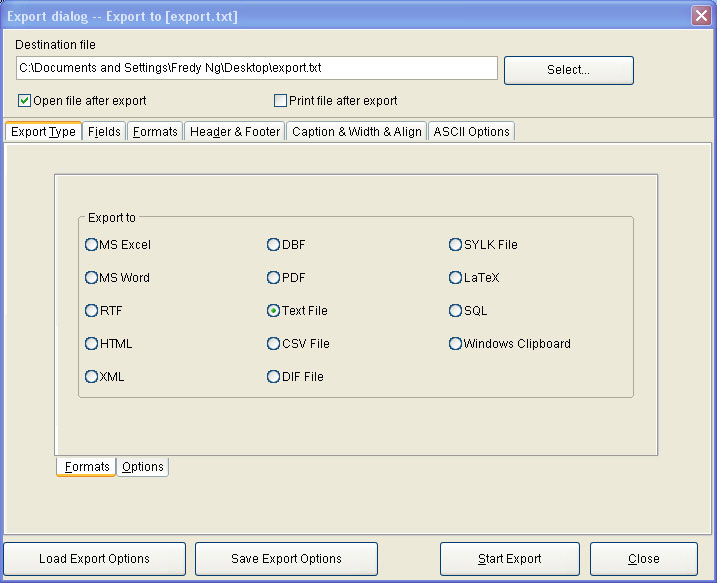Enable Print file after export

tap(281, 101)
